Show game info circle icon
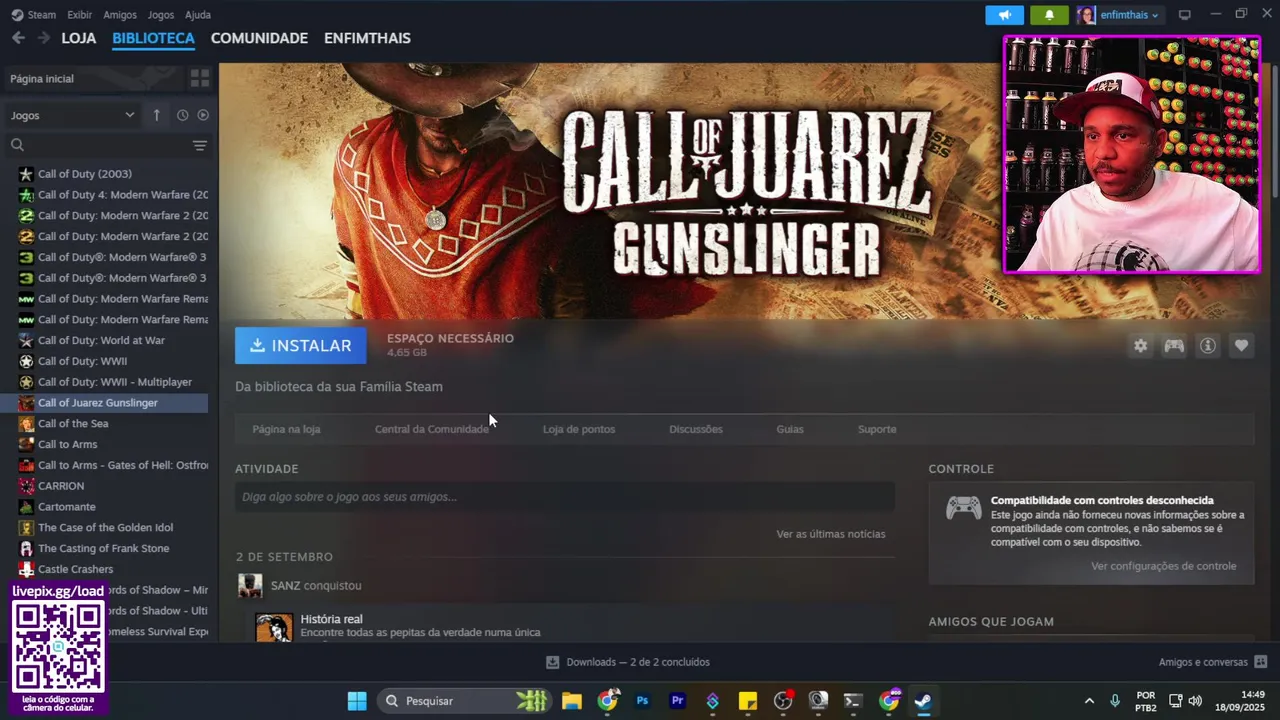1280x720 pixels. pyautogui.click(x=1208, y=345)
